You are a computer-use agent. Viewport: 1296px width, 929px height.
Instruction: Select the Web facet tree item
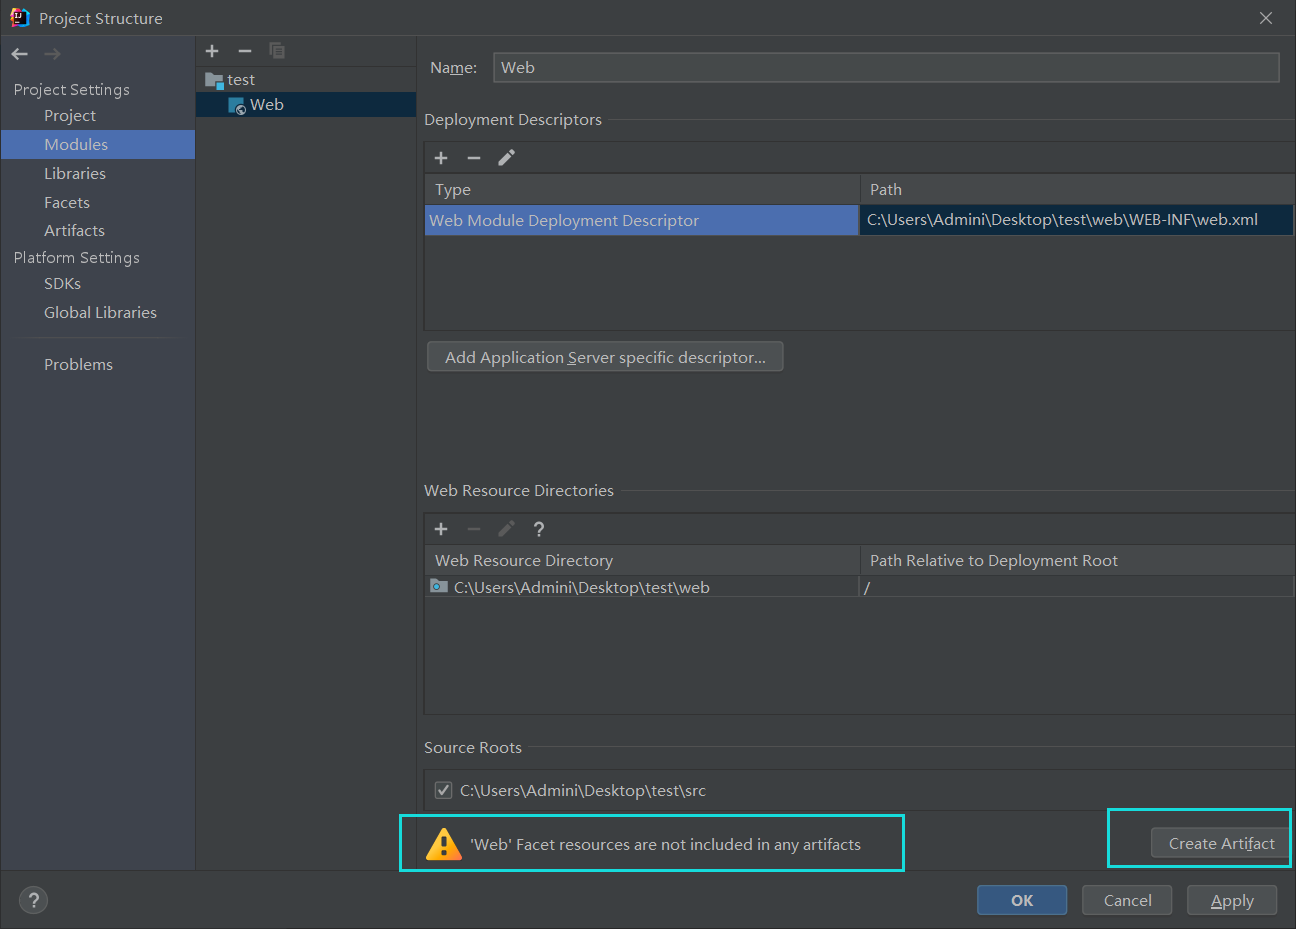pos(306,105)
